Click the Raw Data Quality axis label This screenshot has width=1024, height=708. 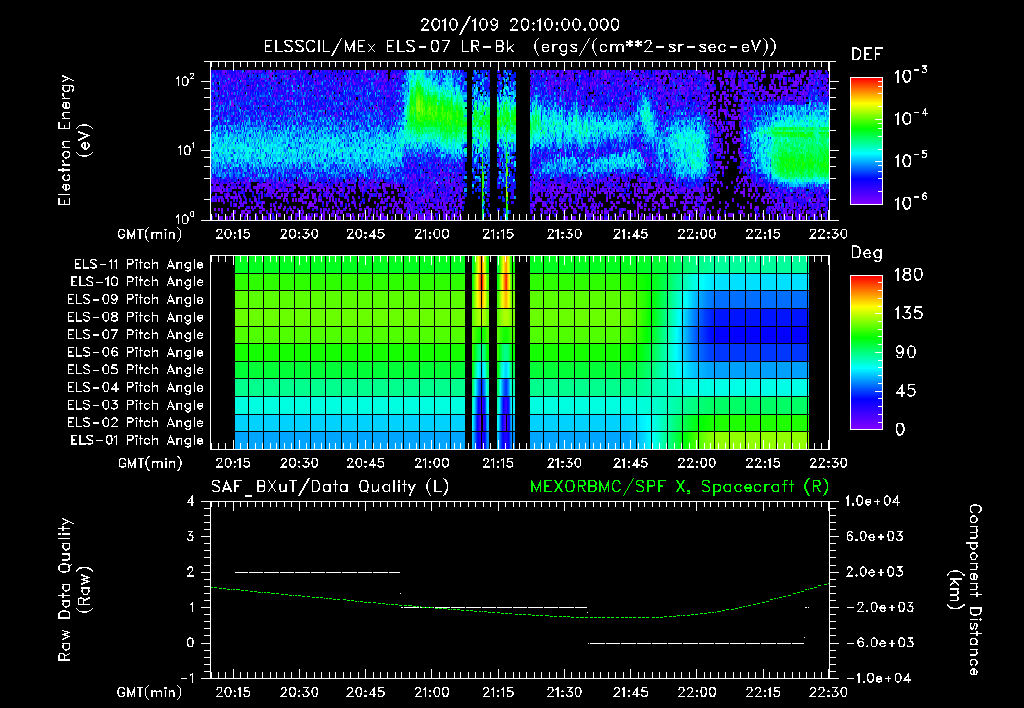point(74,590)
